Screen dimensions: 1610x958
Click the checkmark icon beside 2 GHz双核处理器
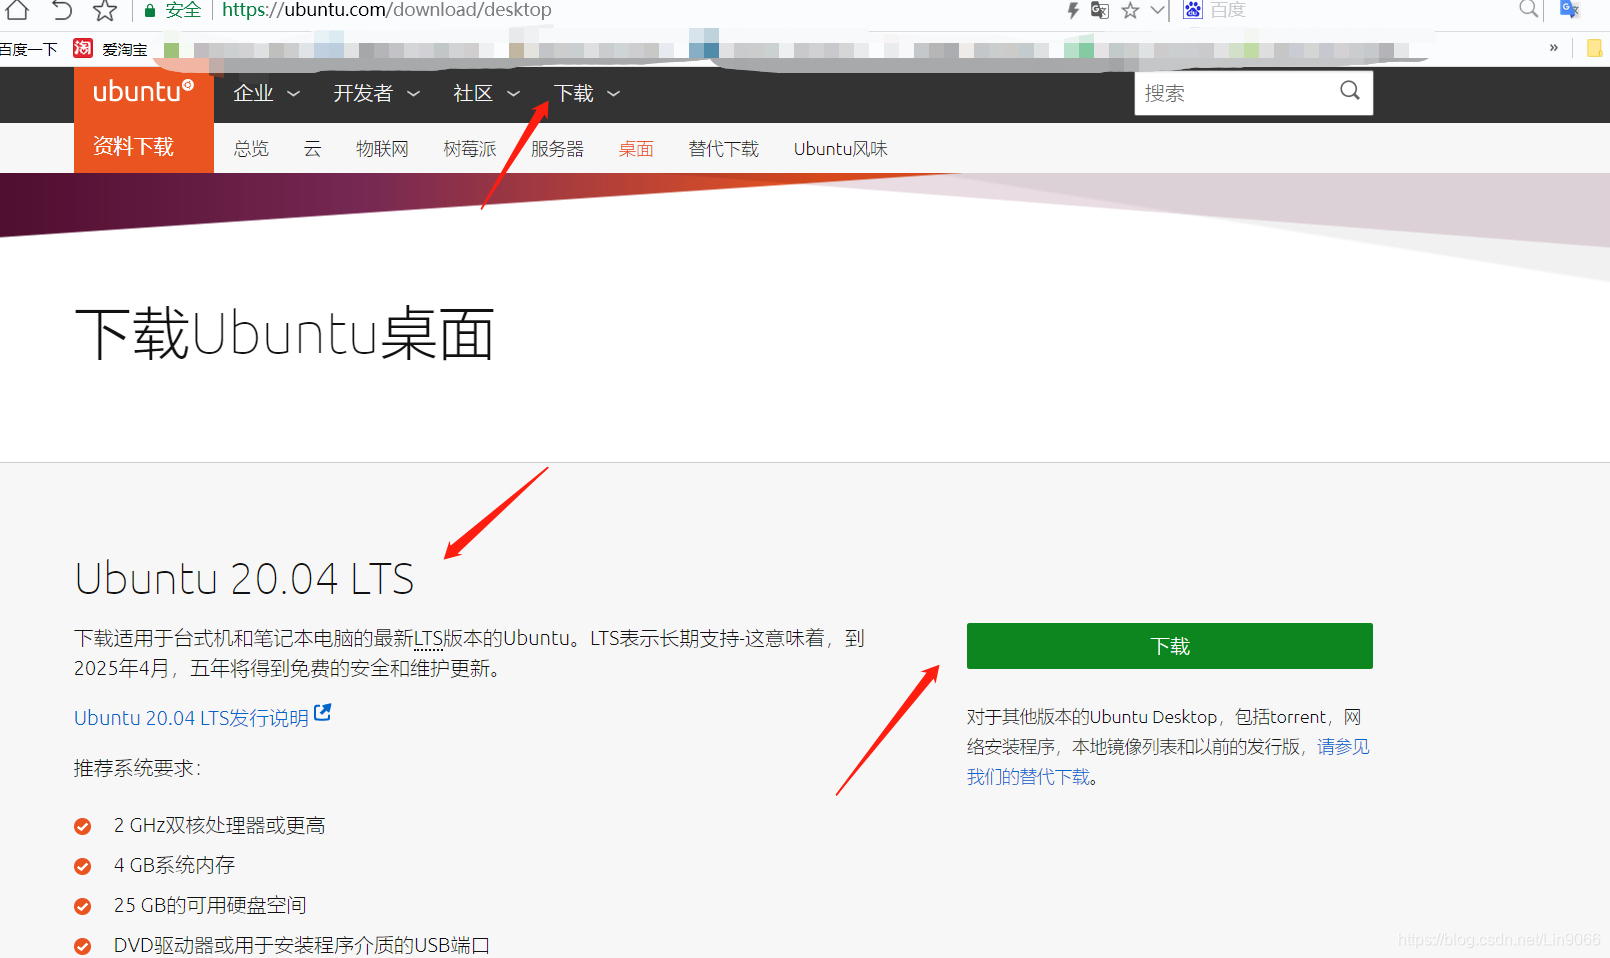click(83, 826)
